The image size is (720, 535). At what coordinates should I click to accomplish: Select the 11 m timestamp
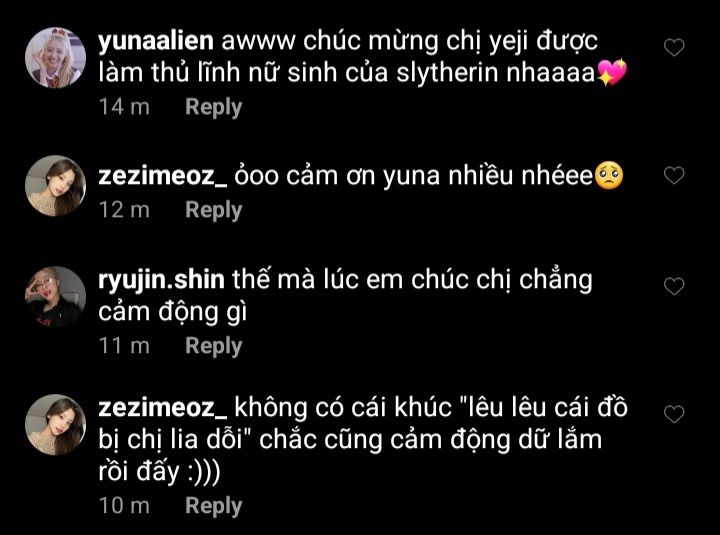pyautogui.click(x=124, y=345)
